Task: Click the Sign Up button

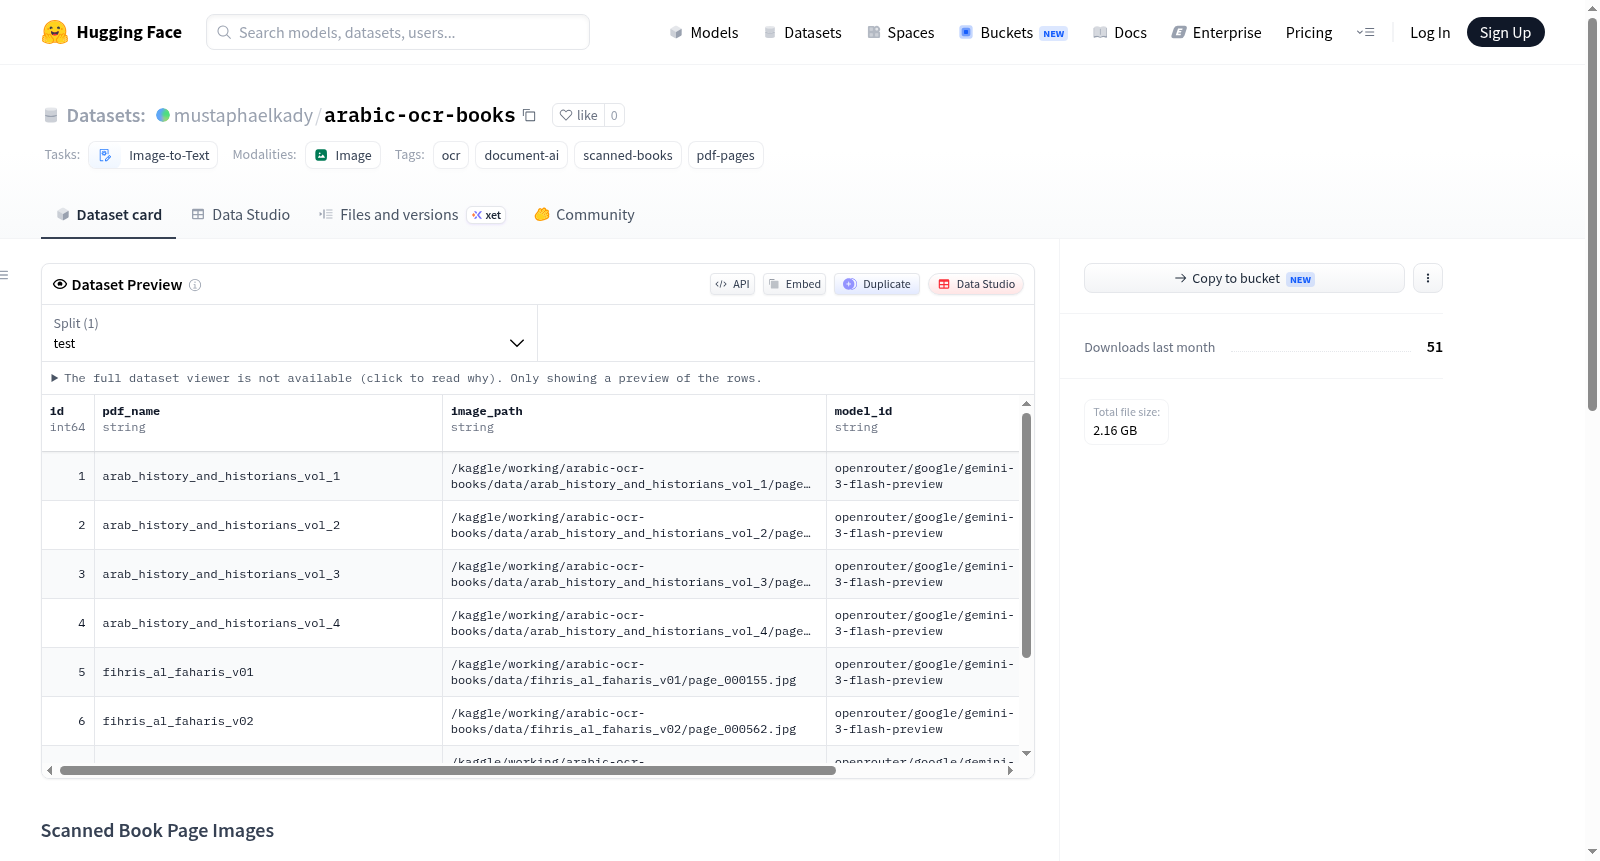Action: [1505, 32]
